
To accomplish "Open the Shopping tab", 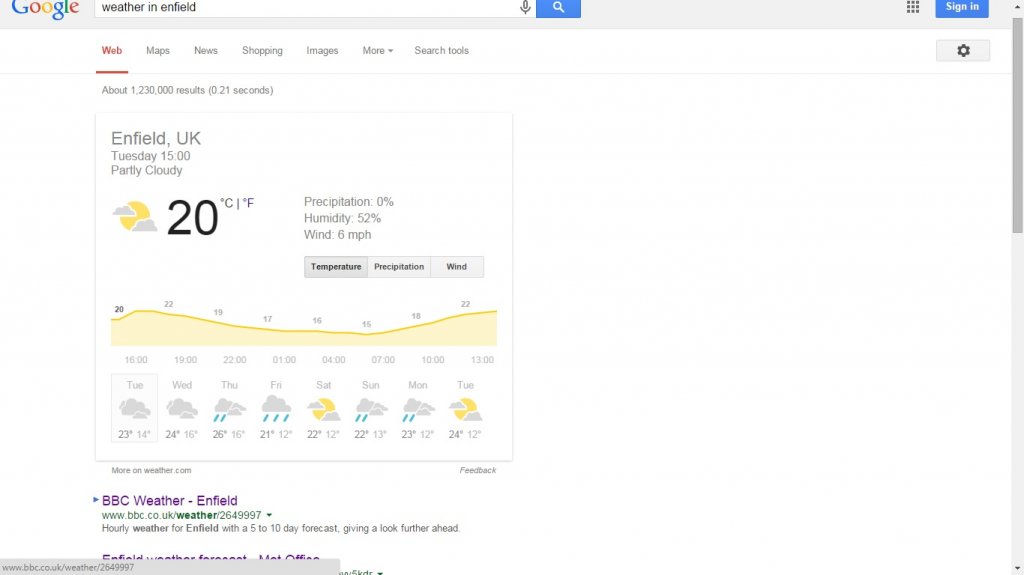I will click(x=263, y=50).
